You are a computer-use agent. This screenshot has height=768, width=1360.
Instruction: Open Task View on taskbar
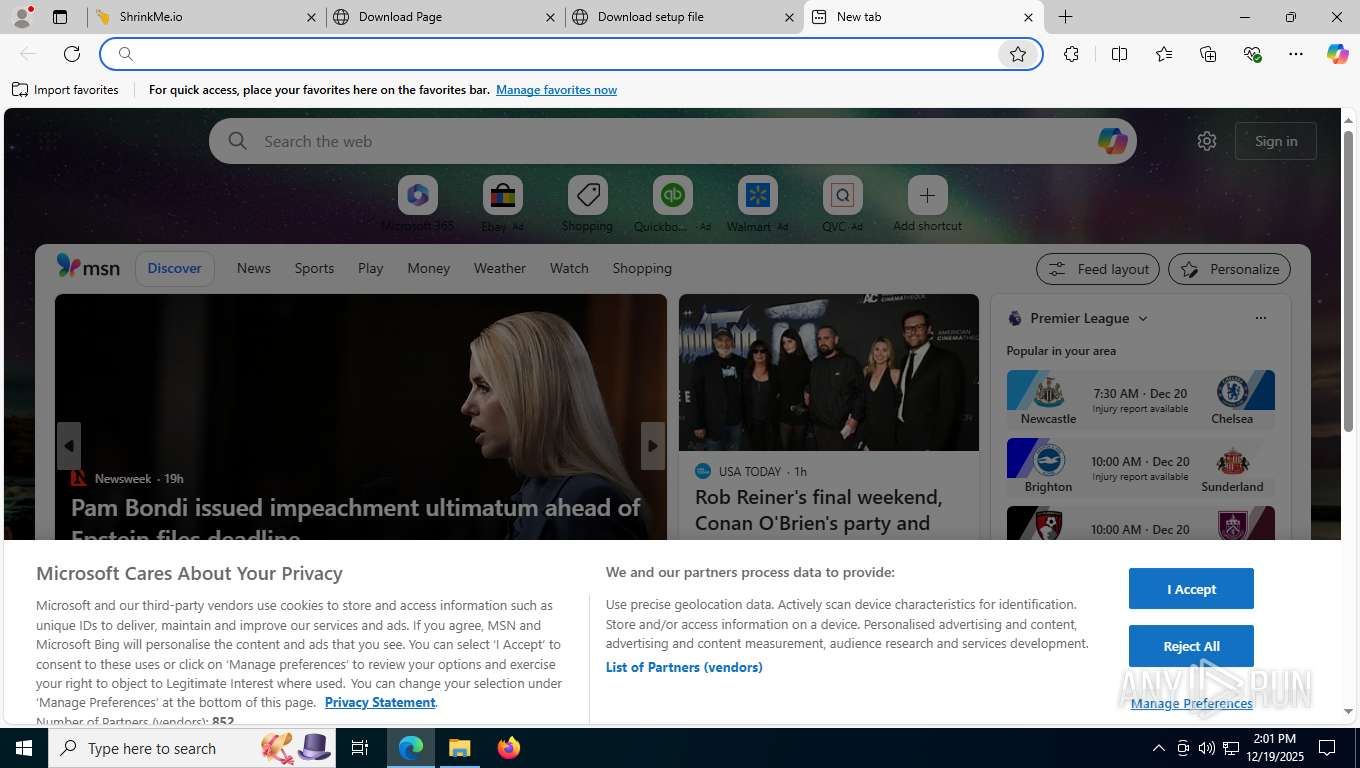360,748
